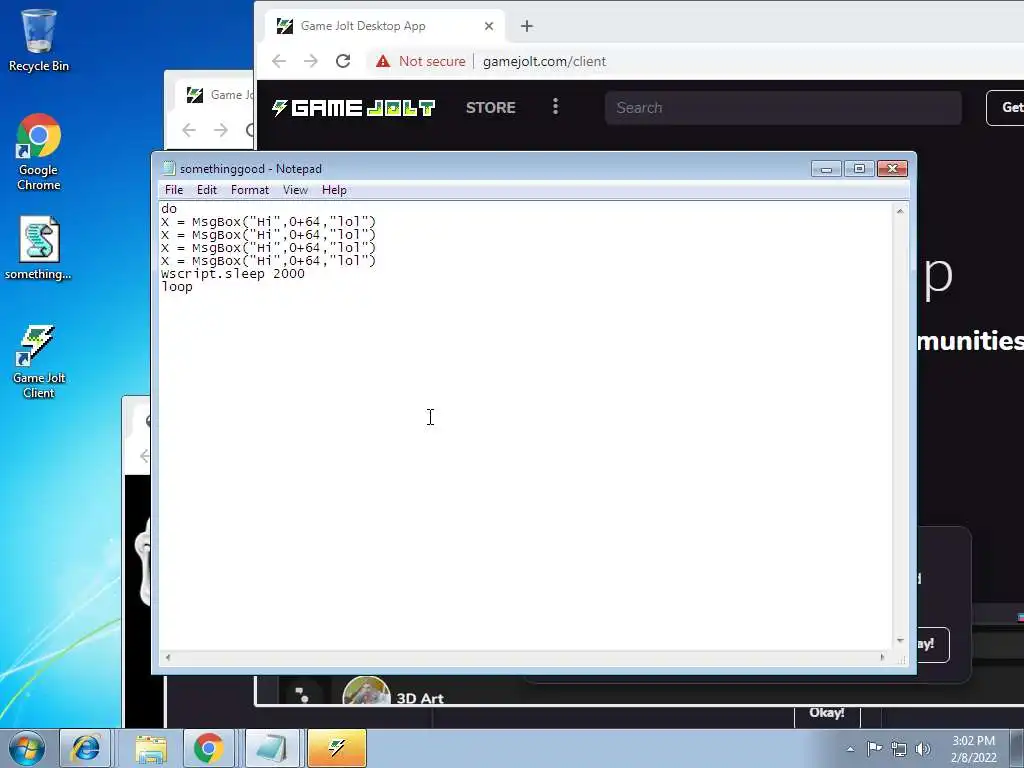Screen dimensions: 1024x768
Task: Click Chrome's forward navigation arrow
Action: coord(311,61)
